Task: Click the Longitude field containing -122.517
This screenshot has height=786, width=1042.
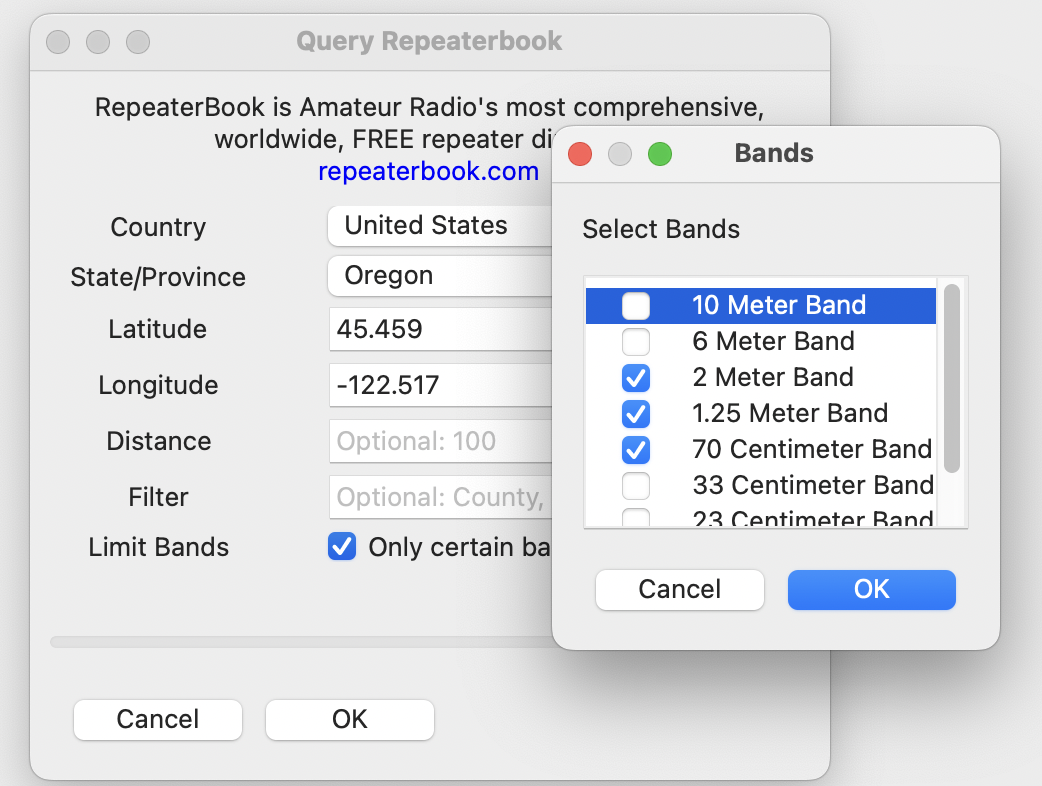Action: (441, 385)
